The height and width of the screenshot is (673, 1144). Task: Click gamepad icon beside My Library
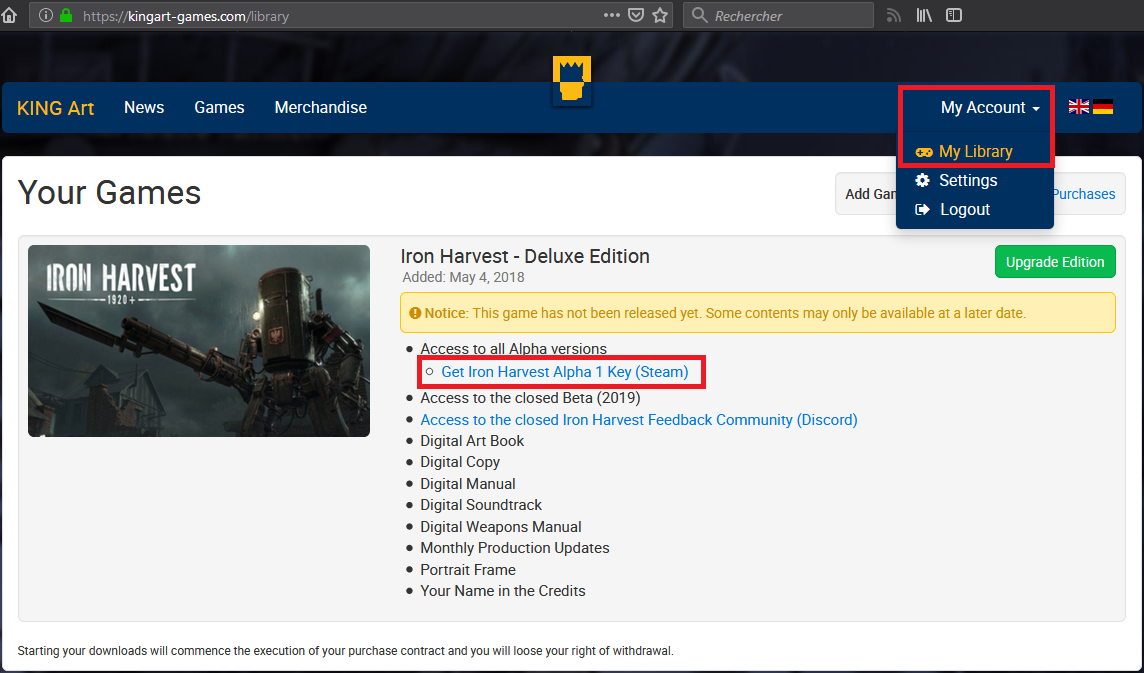(924, 152)
